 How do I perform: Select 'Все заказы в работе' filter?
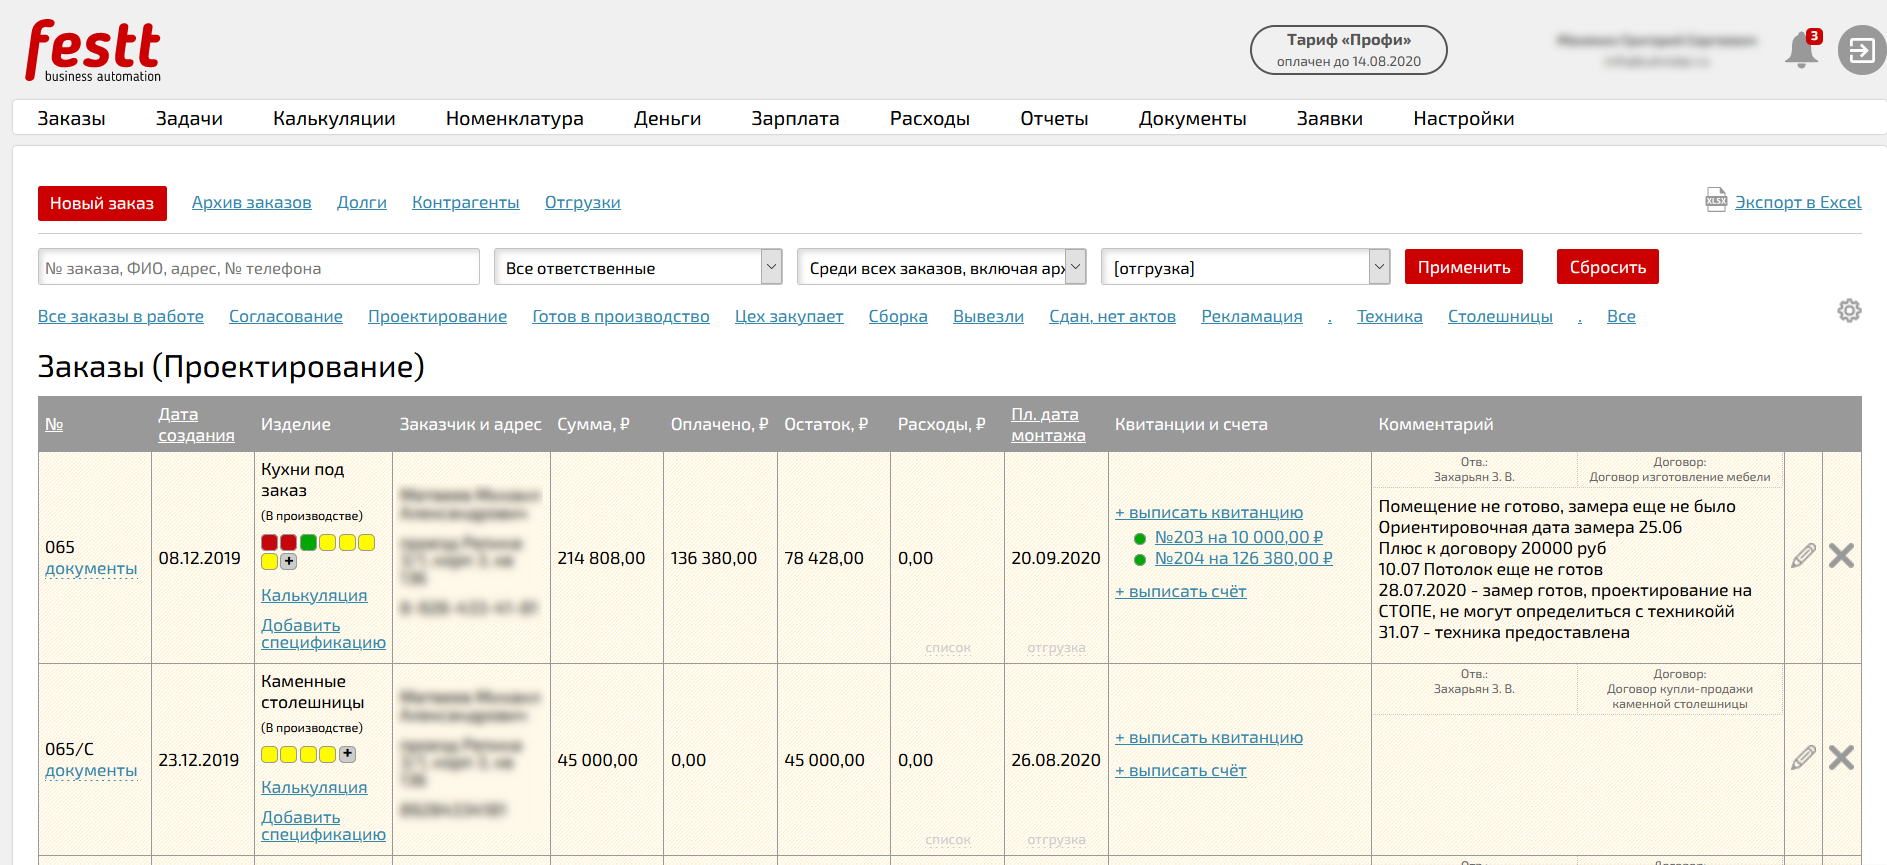pos(121,316)
